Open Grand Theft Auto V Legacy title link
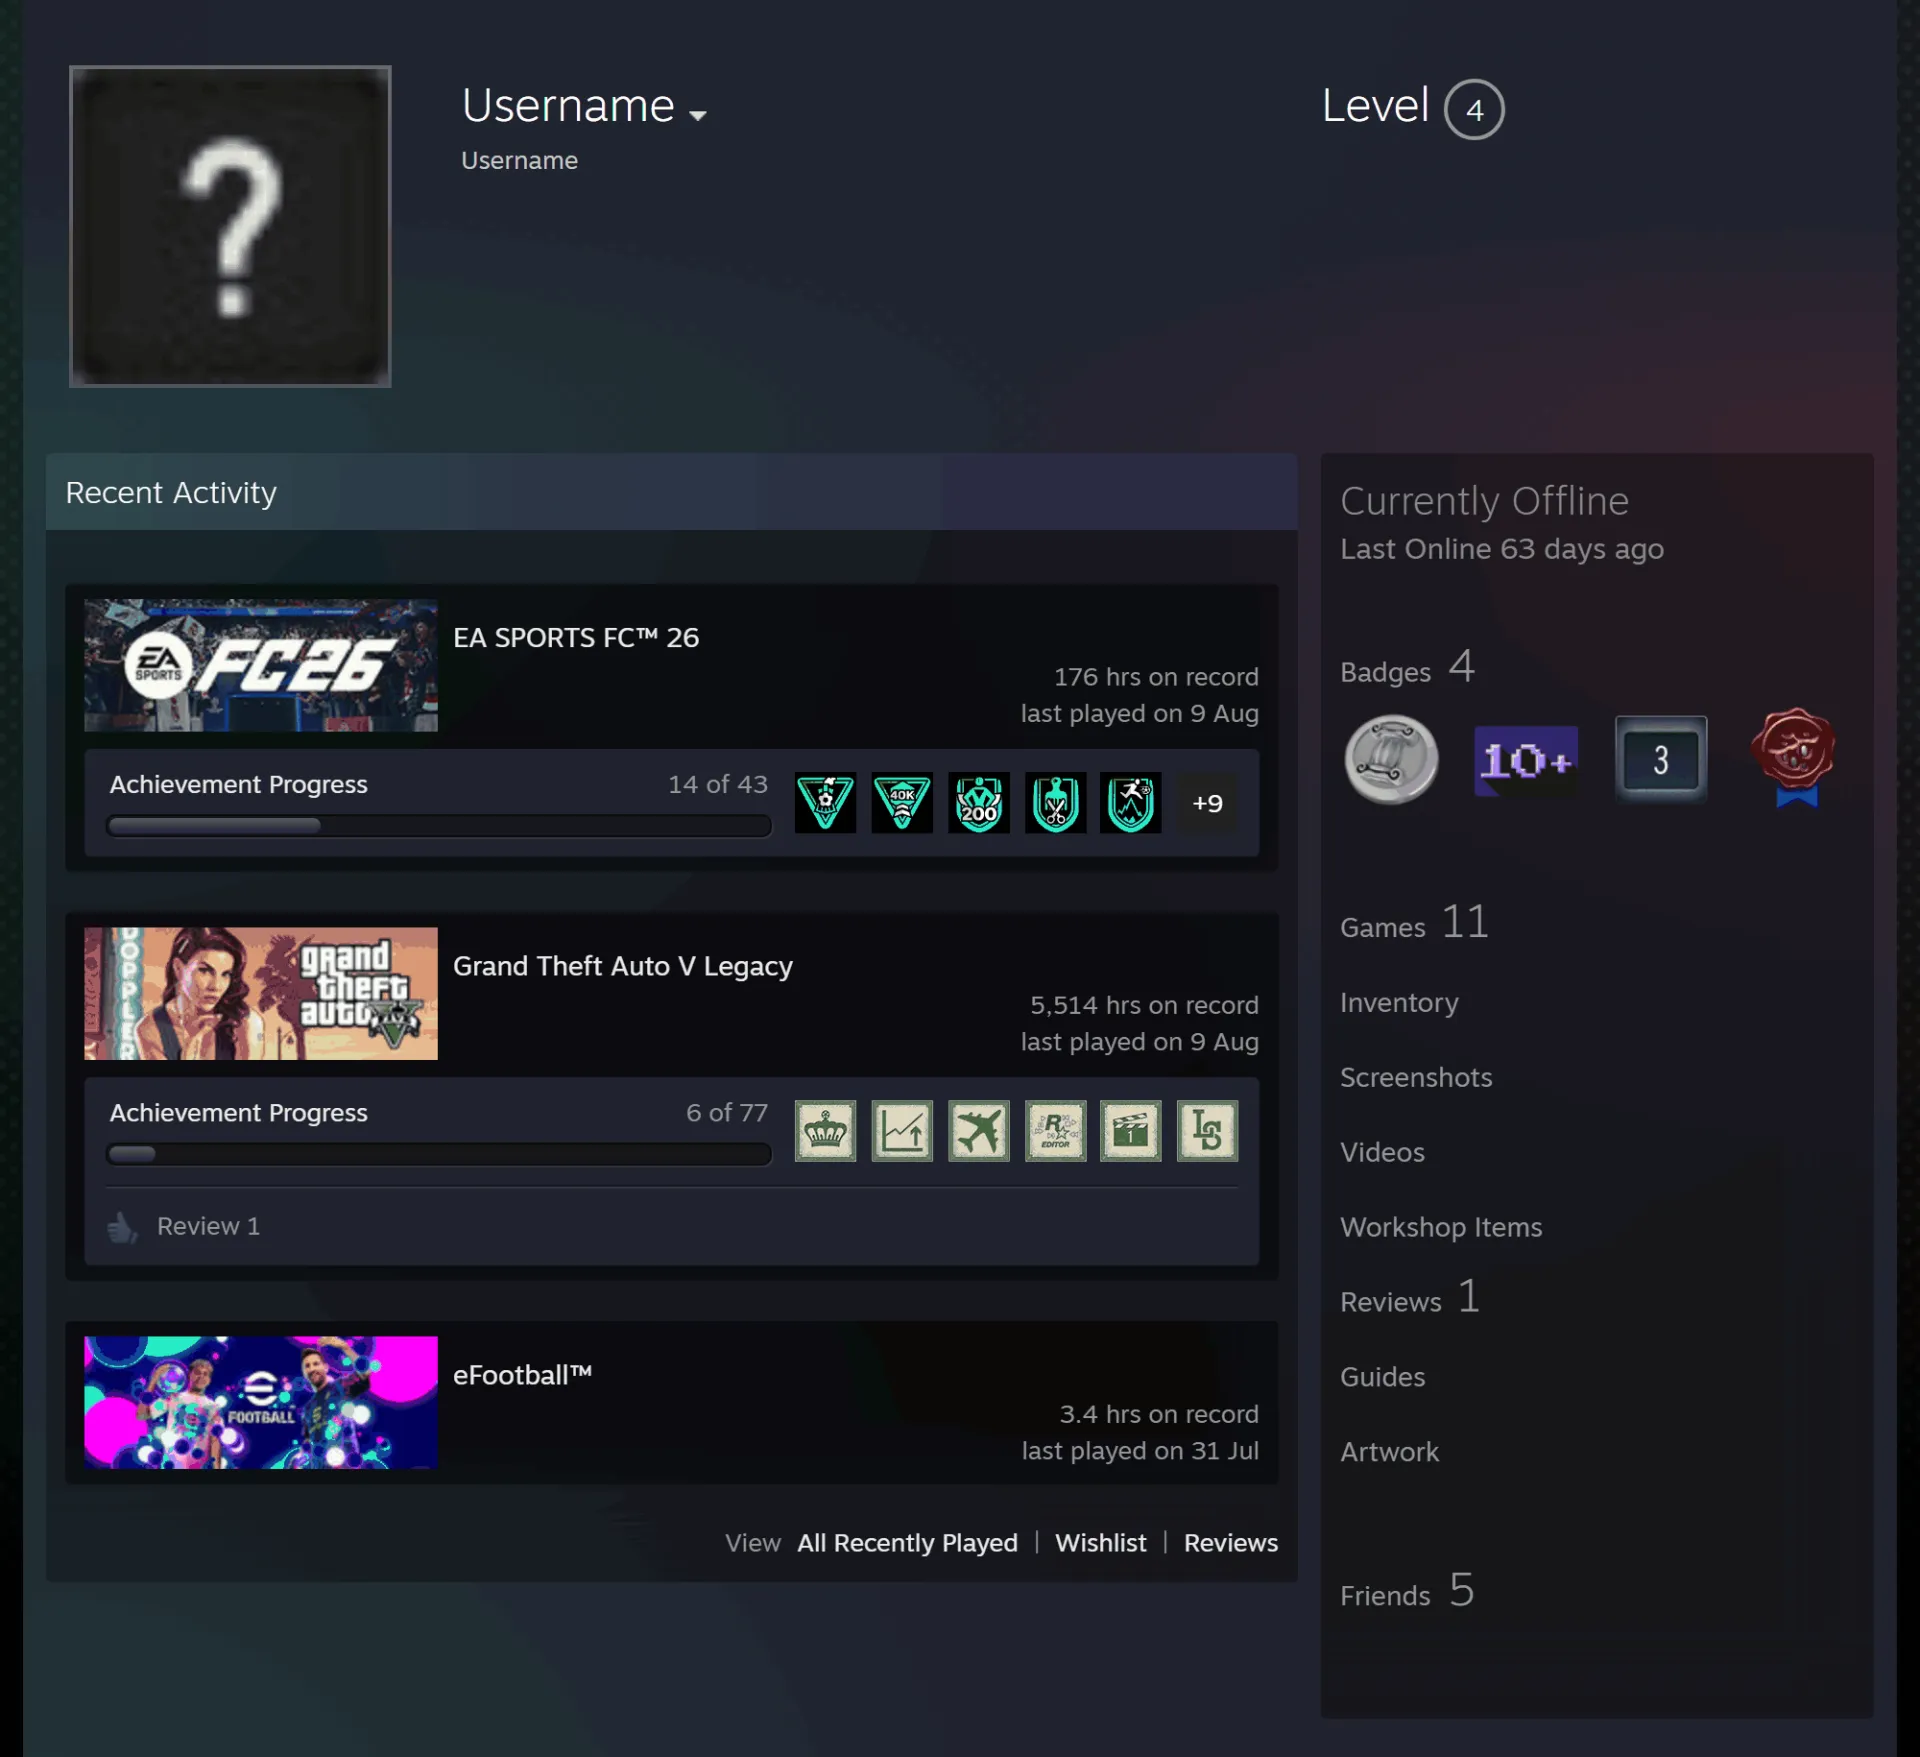1920x1757 pixels. 623,967
